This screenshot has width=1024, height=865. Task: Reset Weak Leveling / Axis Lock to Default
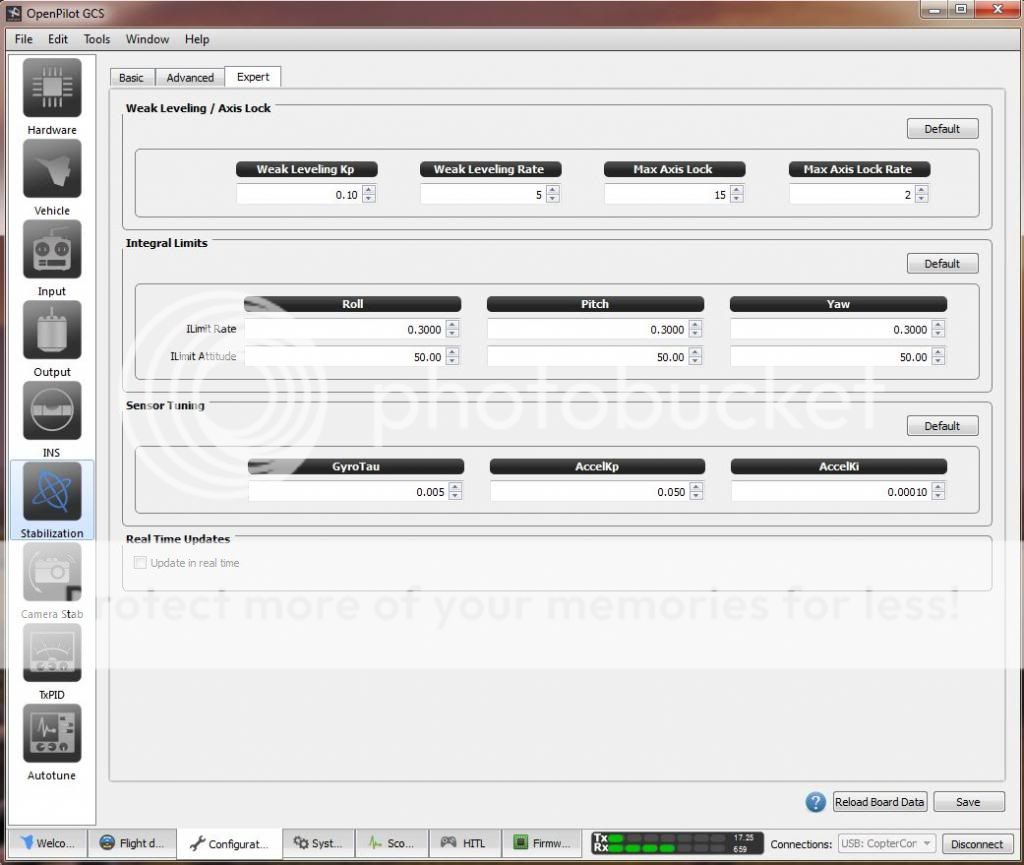(x=942, y=129)
